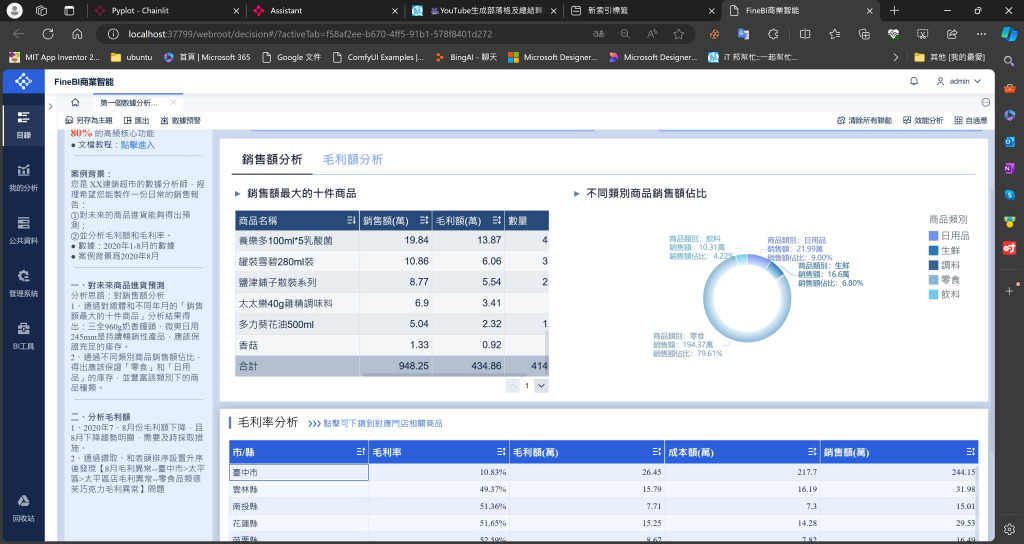
Task: Open 回收站 recycle bin
Action: pos(24,508)
